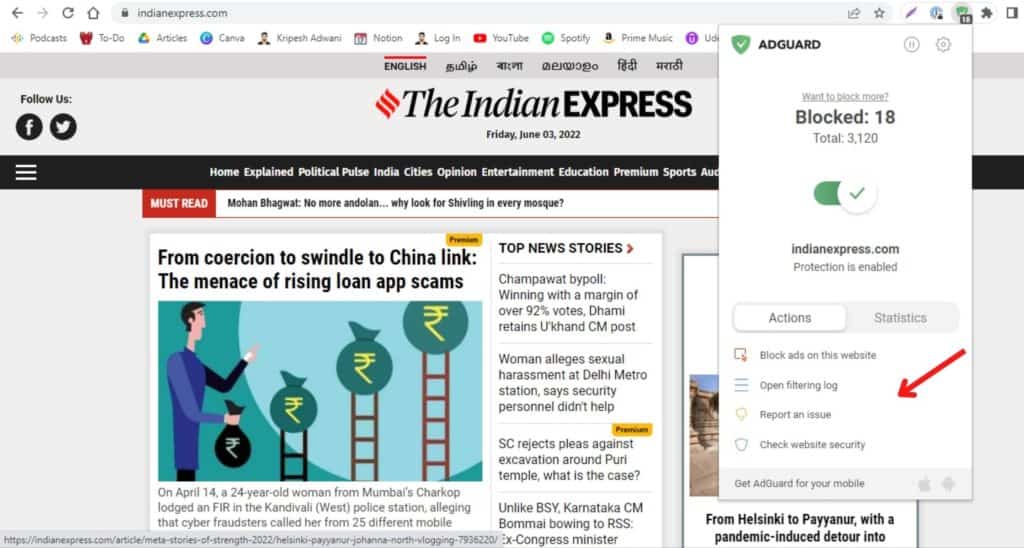1024x548 pixels.
Task: Switch to the Statistics tab
Action: [900, 318]
